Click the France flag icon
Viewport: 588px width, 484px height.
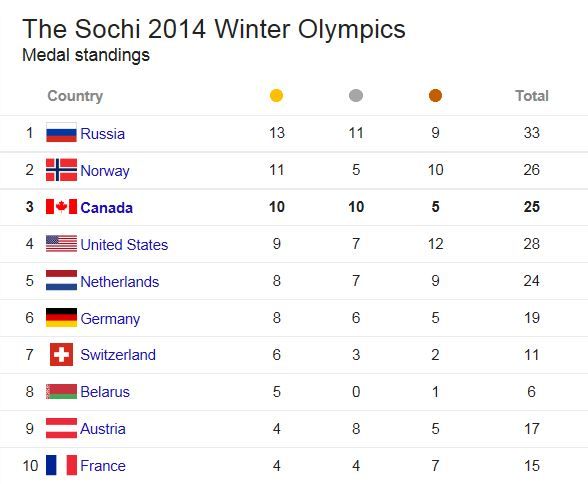62,465
